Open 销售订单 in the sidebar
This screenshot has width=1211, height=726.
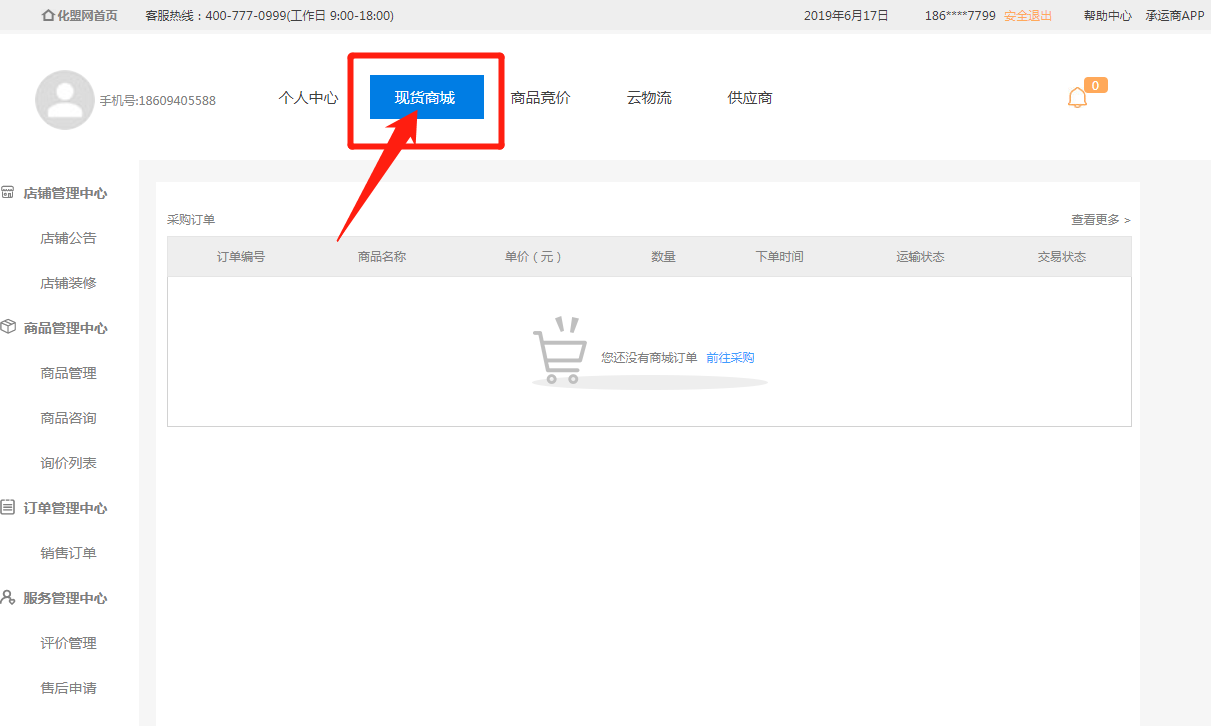[x=68, y=553]
